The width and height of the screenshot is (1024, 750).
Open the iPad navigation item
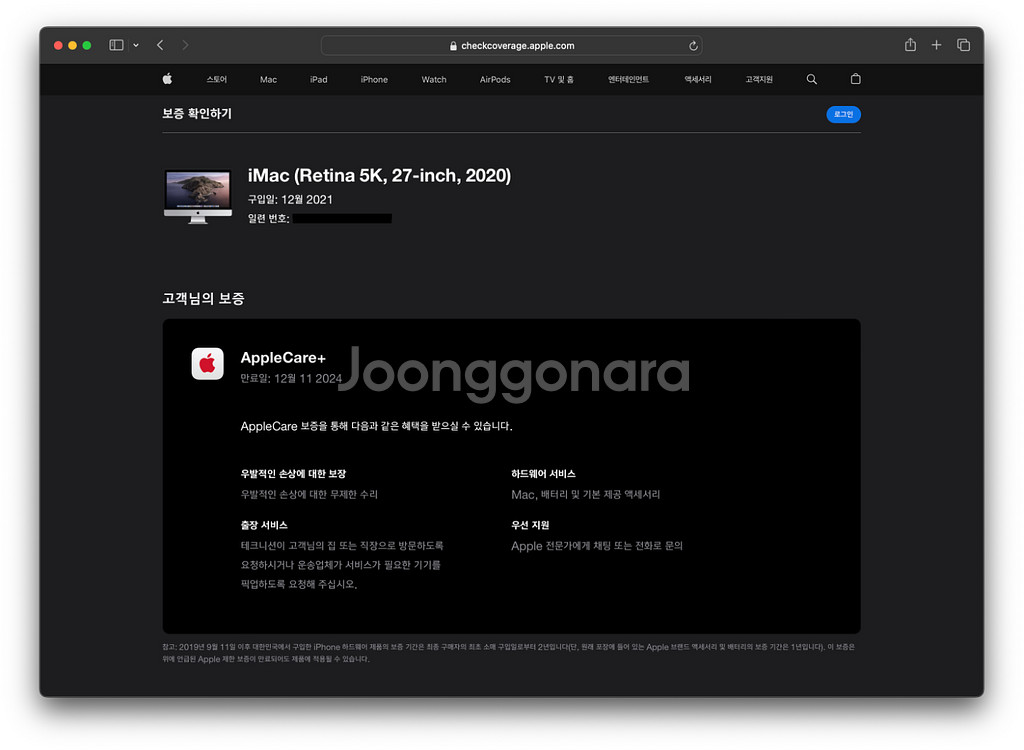(x=319, y=80)
